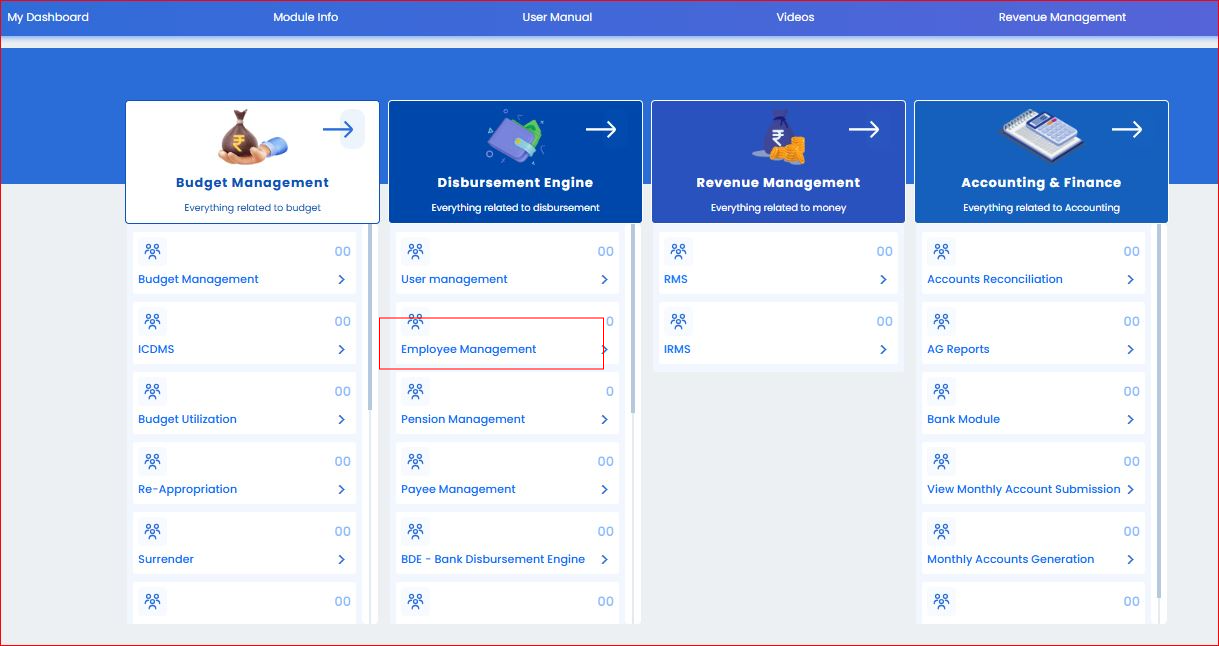The image size is (1219, 646).
Task: Click the money bag icon in Budget Management card
Action: [x=252, y=136]
